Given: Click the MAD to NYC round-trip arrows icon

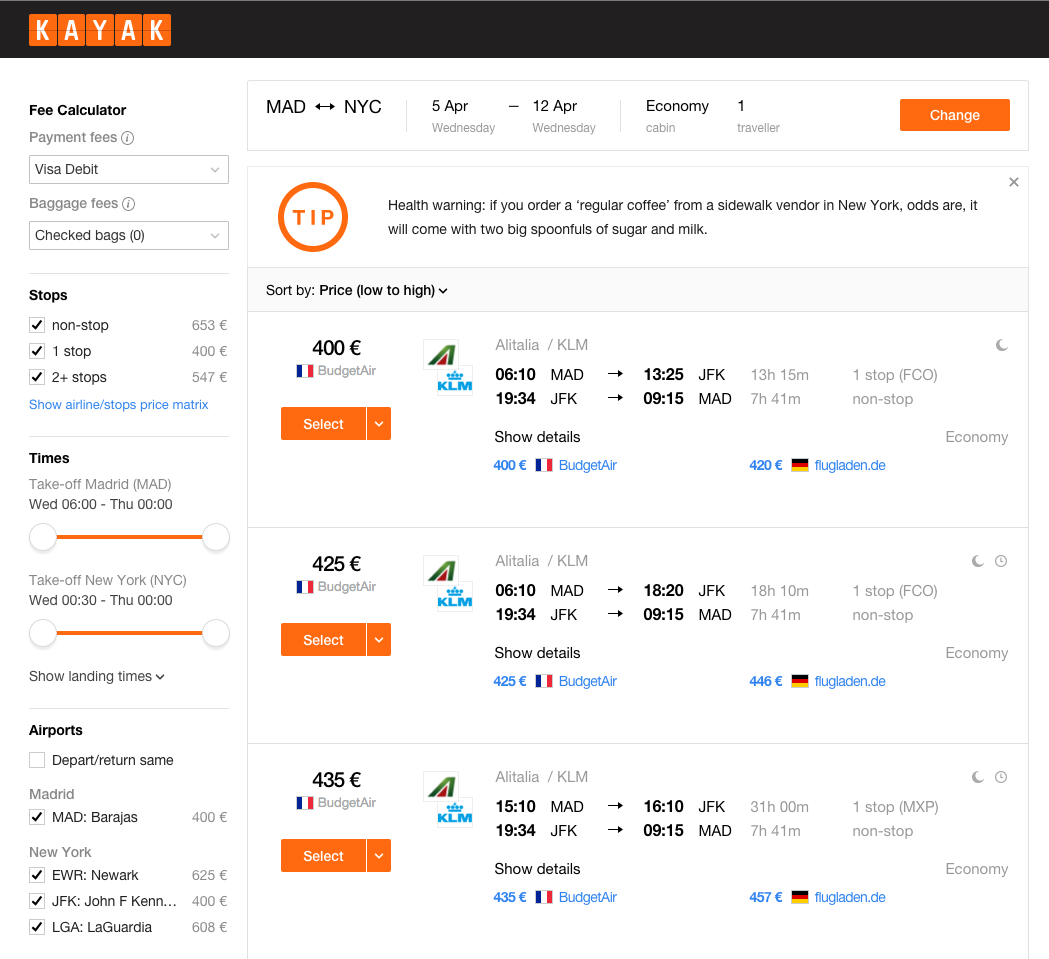Looking at the screenshot, I should pos(325,107).
